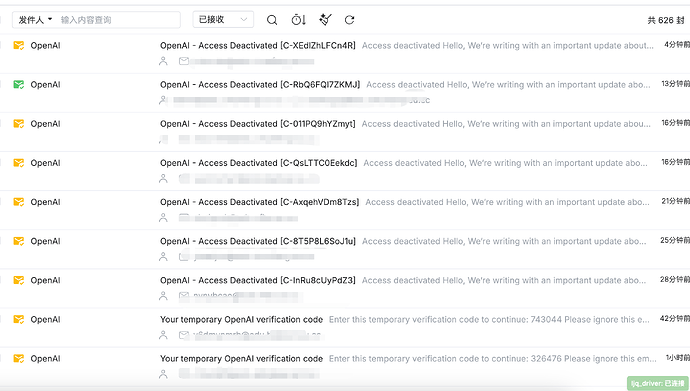
Task: Click the ljq_driver 已连接 status badge
Action: [x=658, y=384]
